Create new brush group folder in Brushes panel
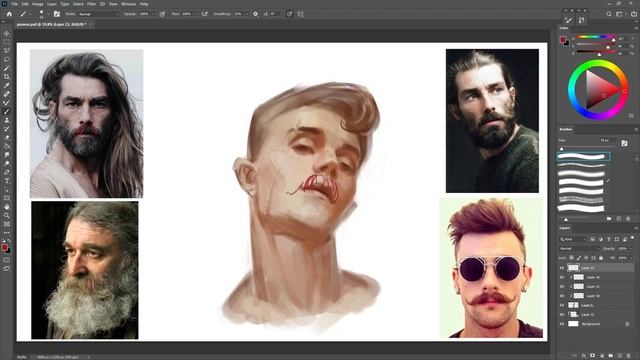640x360 pixels. [x=609, y=219]
